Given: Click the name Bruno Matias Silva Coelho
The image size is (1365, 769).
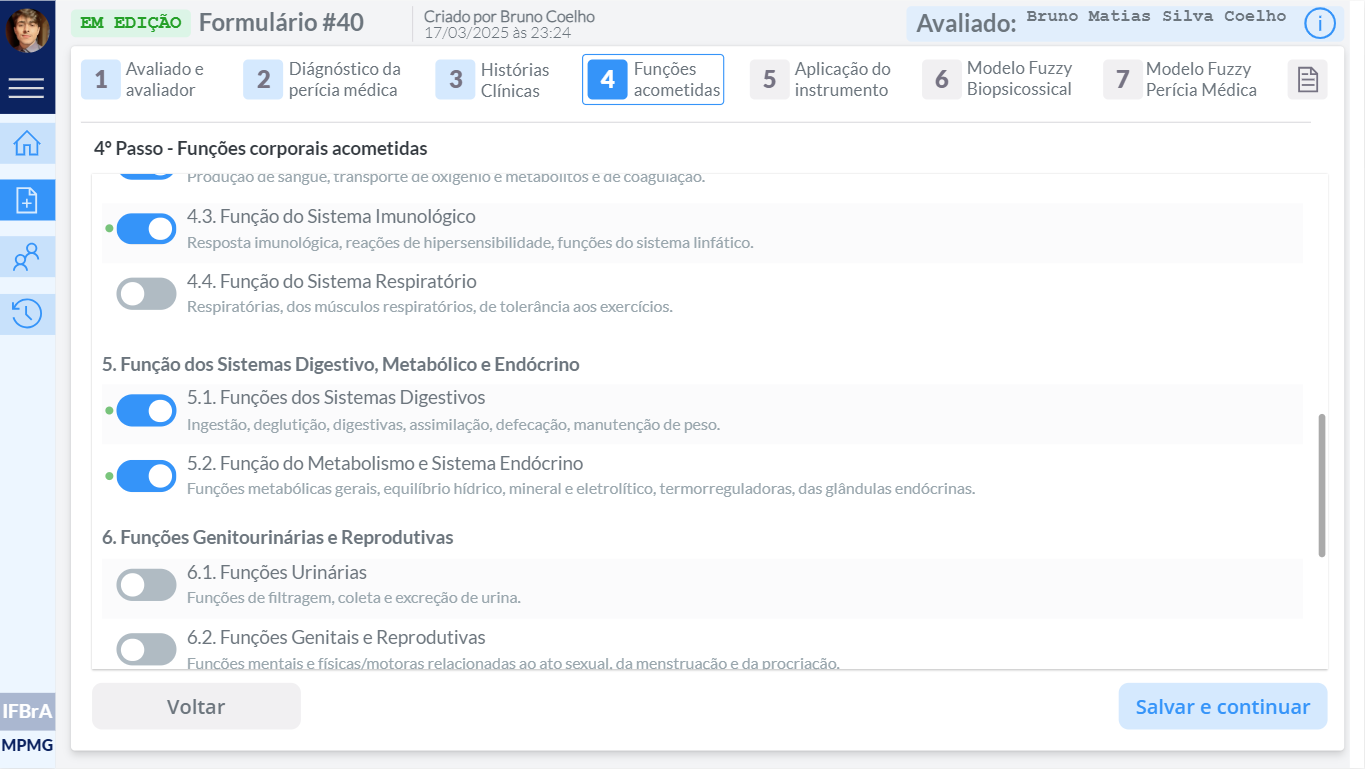Looking at the screenshot, I should point(1156,17).
